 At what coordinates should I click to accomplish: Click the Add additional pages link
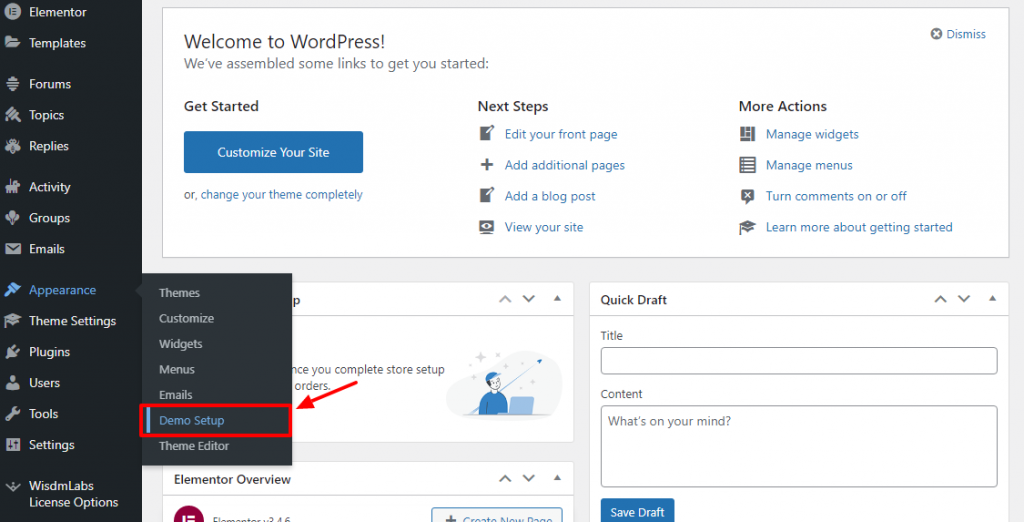tap(565, 165)
